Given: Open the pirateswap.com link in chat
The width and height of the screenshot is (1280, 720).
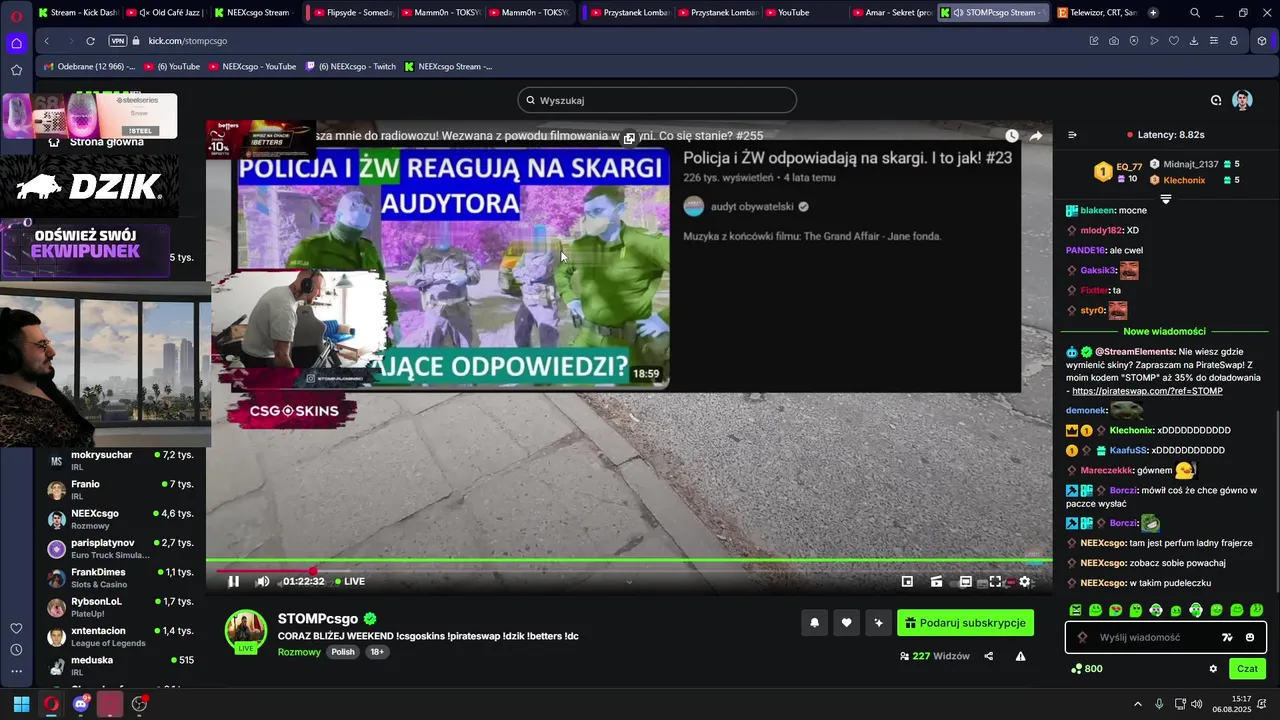Looking at the screenshot, I should pyautogui.click(x=1147, y=391).
